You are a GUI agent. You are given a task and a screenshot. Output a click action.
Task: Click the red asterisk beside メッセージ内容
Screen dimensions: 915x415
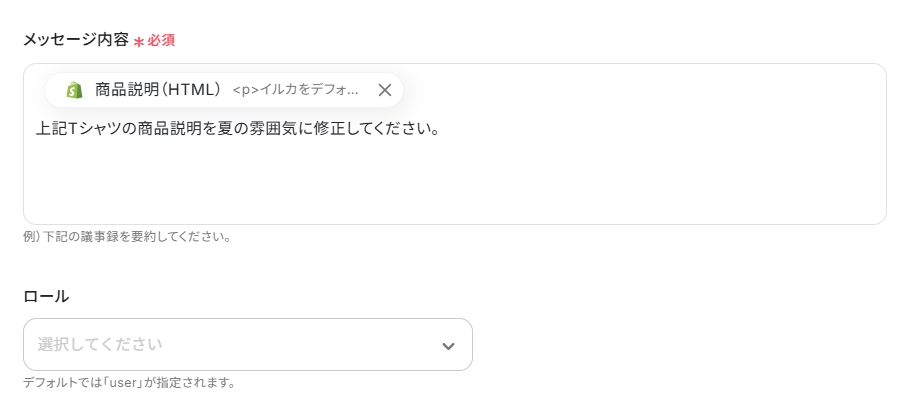[139, 42]
